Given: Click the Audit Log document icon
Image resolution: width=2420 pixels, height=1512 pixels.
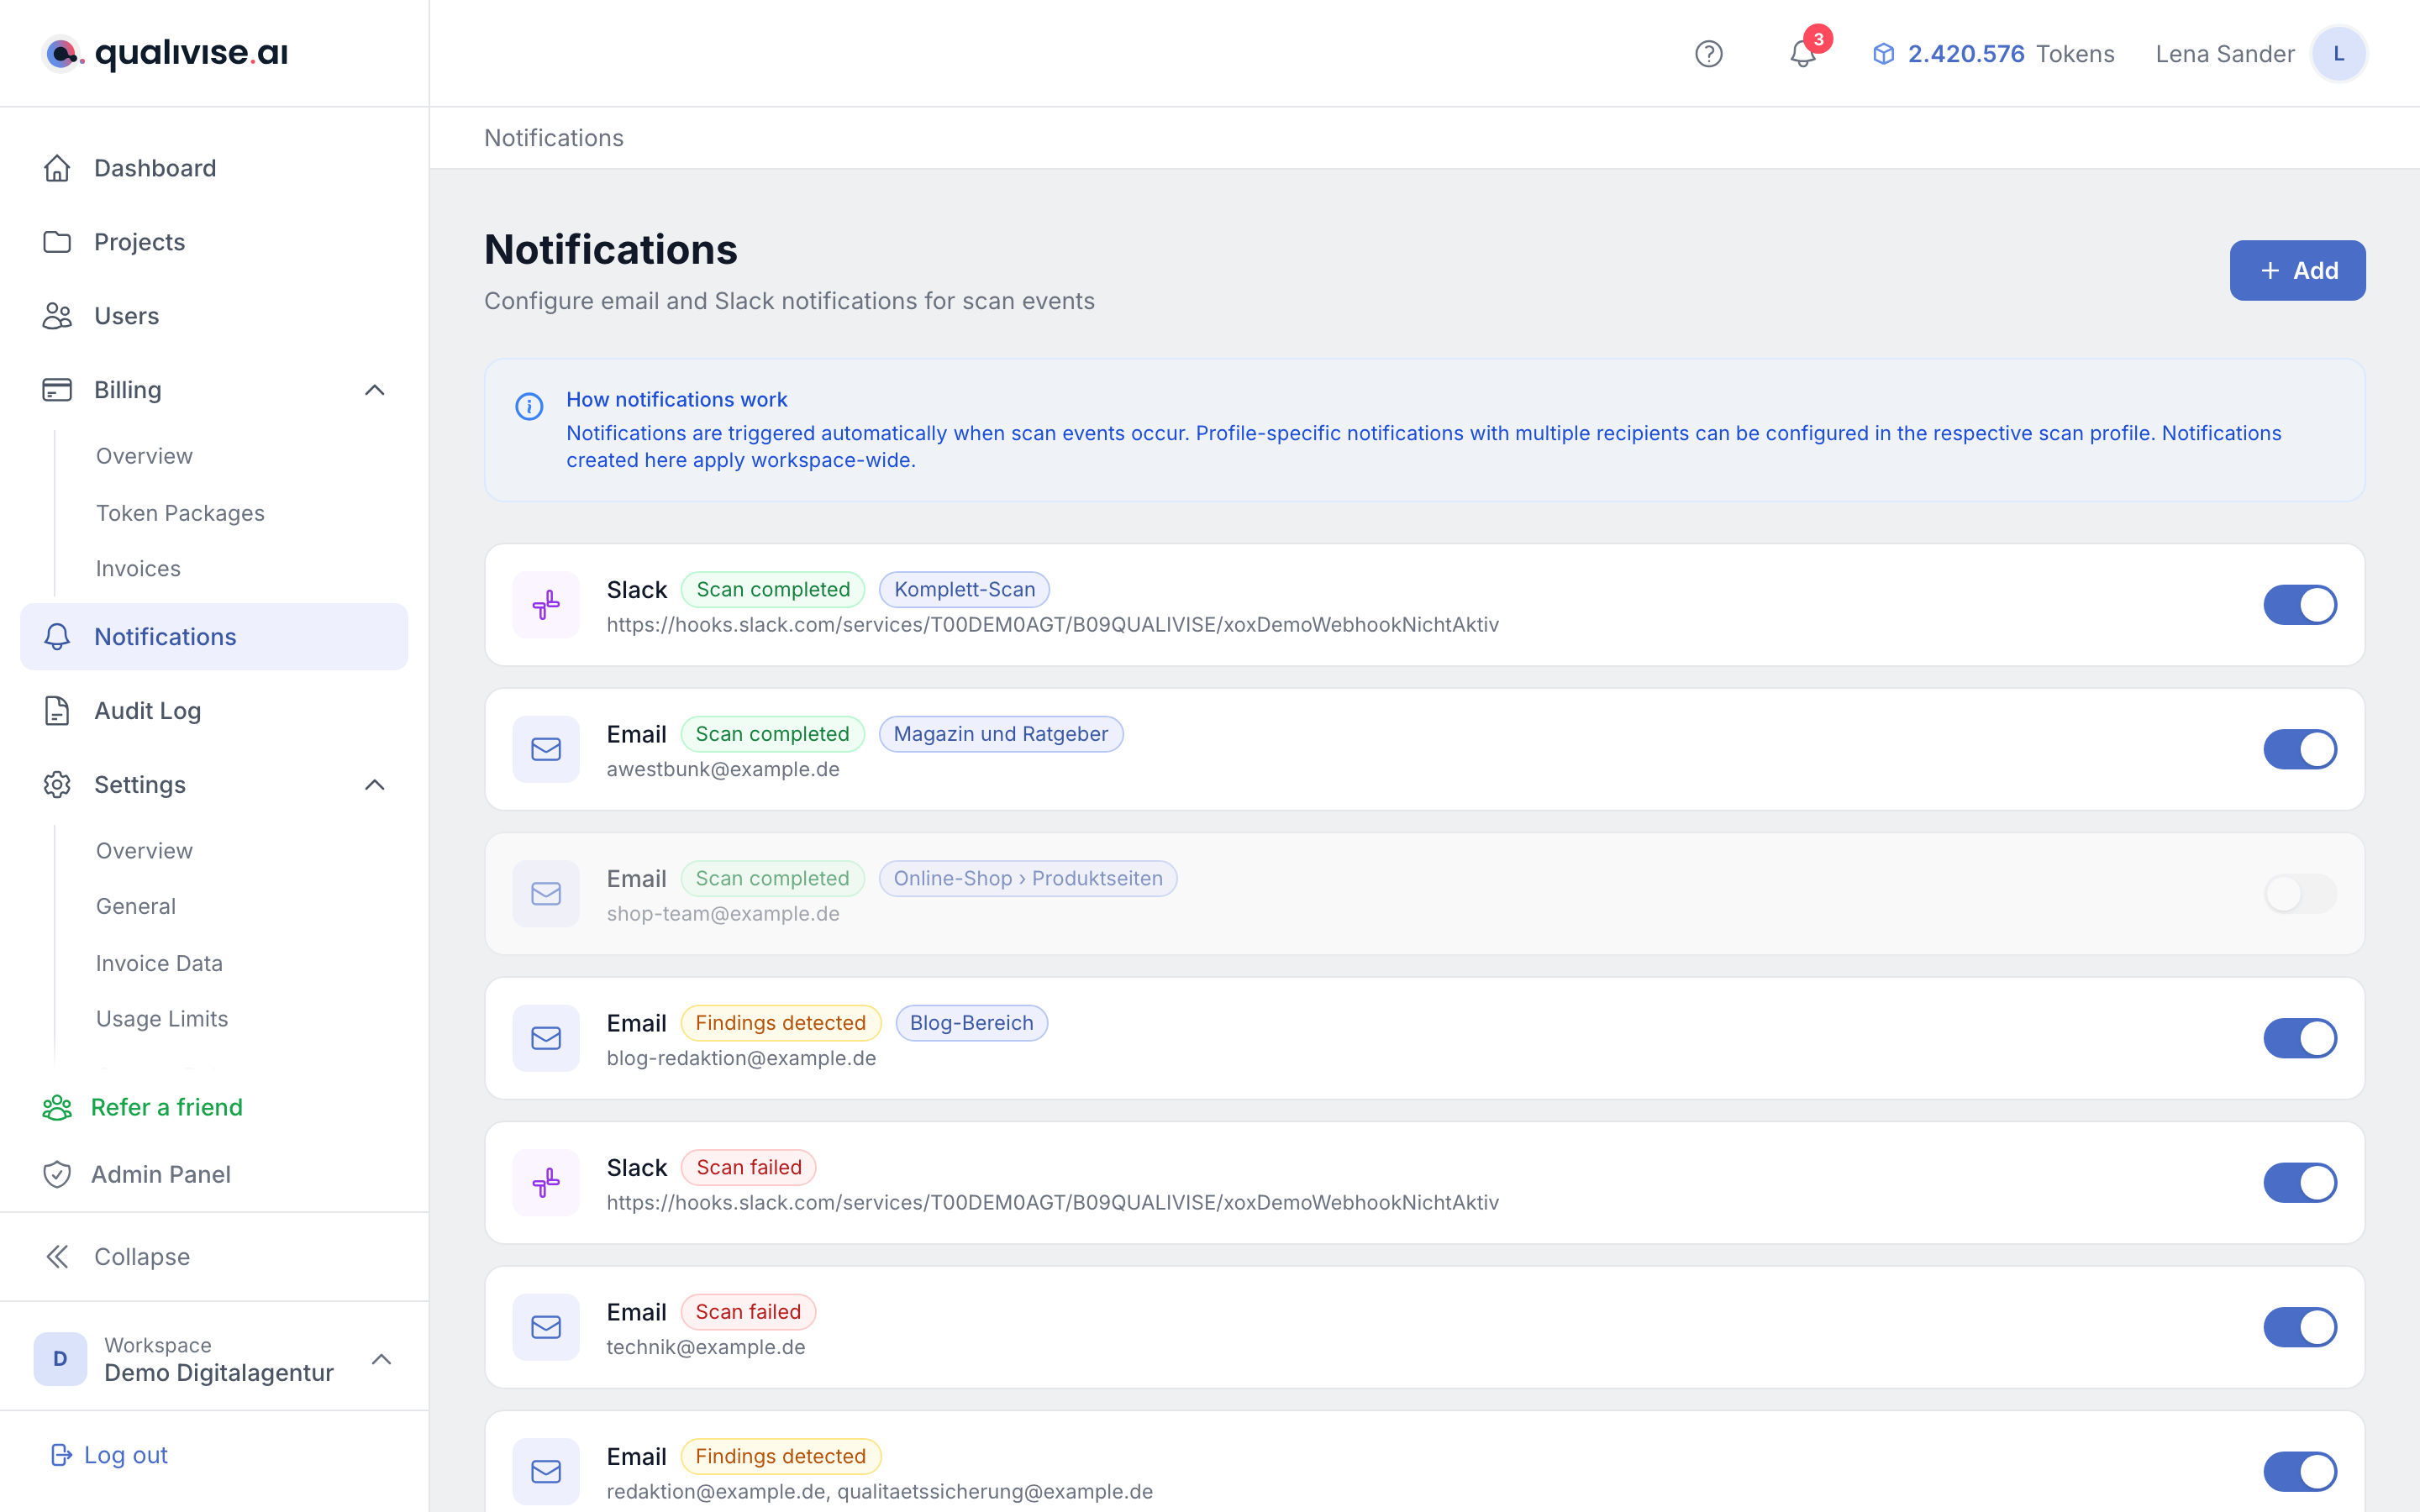Looking at the screenshot, I should click(57, 711).
